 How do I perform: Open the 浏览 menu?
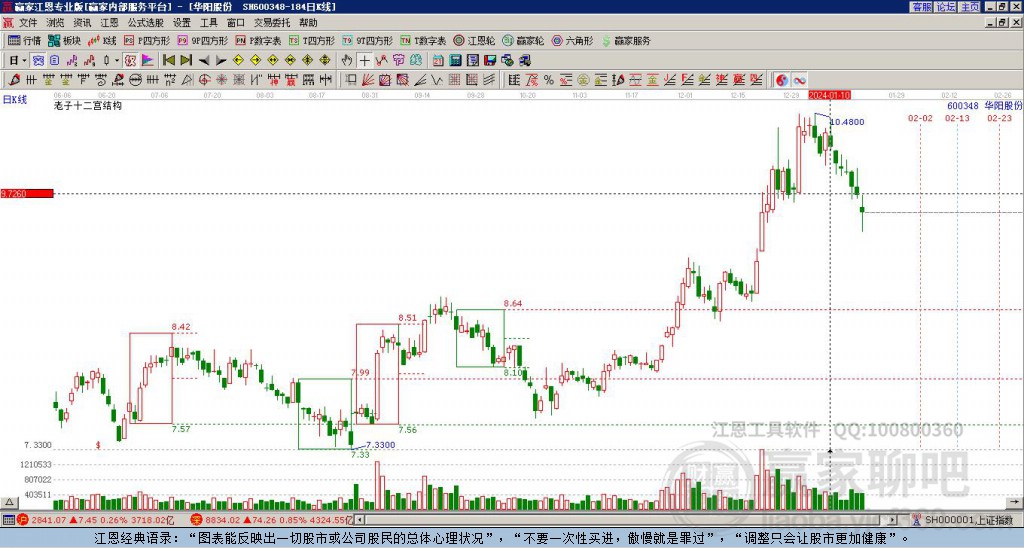pyautogui.click(x=56, y=23)
